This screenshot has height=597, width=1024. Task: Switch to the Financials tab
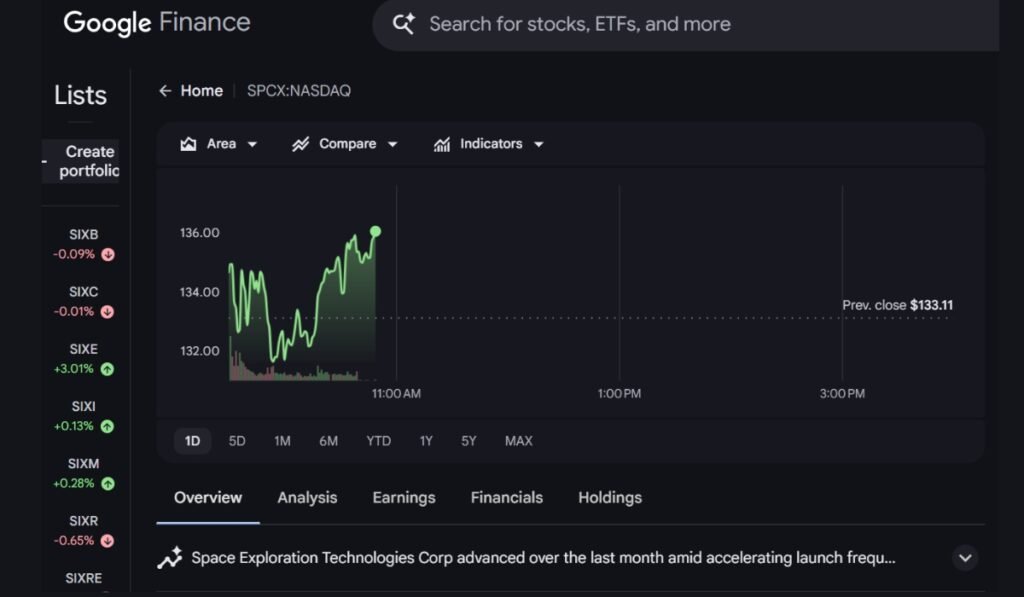(x=507, y=498)
